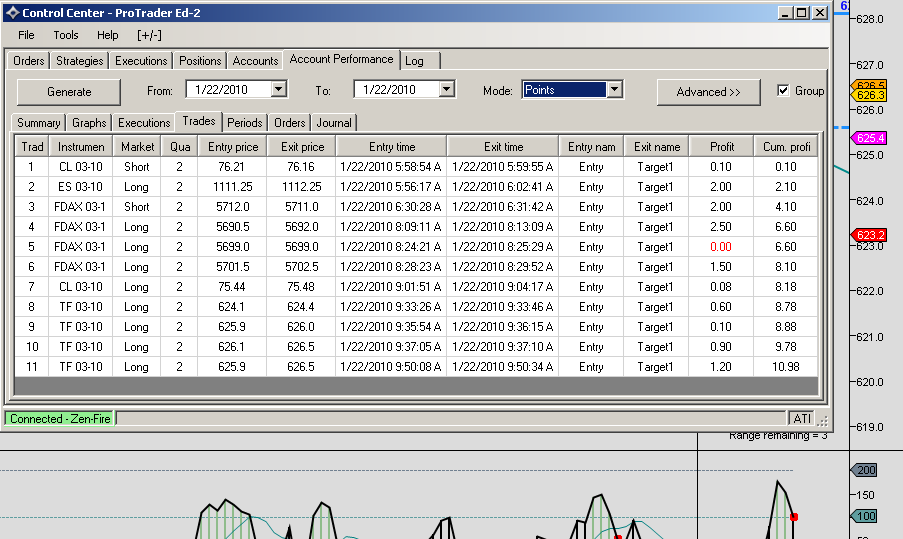Click exit price cell 5711.0
Image resolution: width=903 pixels, height=539 pixels.
click(301, 207)
